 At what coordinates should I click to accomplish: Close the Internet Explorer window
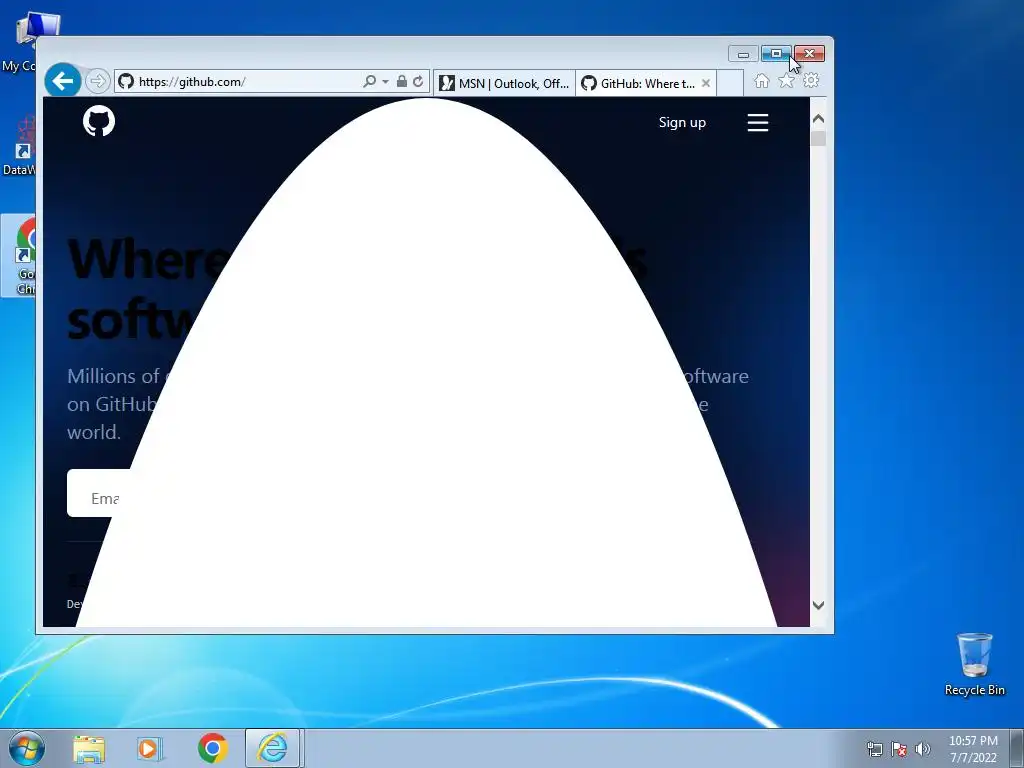coord(809,54)
